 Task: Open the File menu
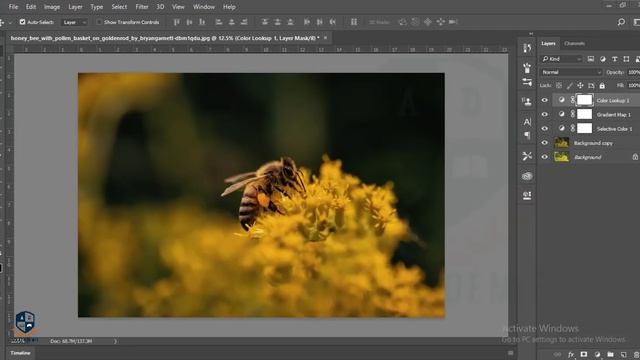(13, 7)
